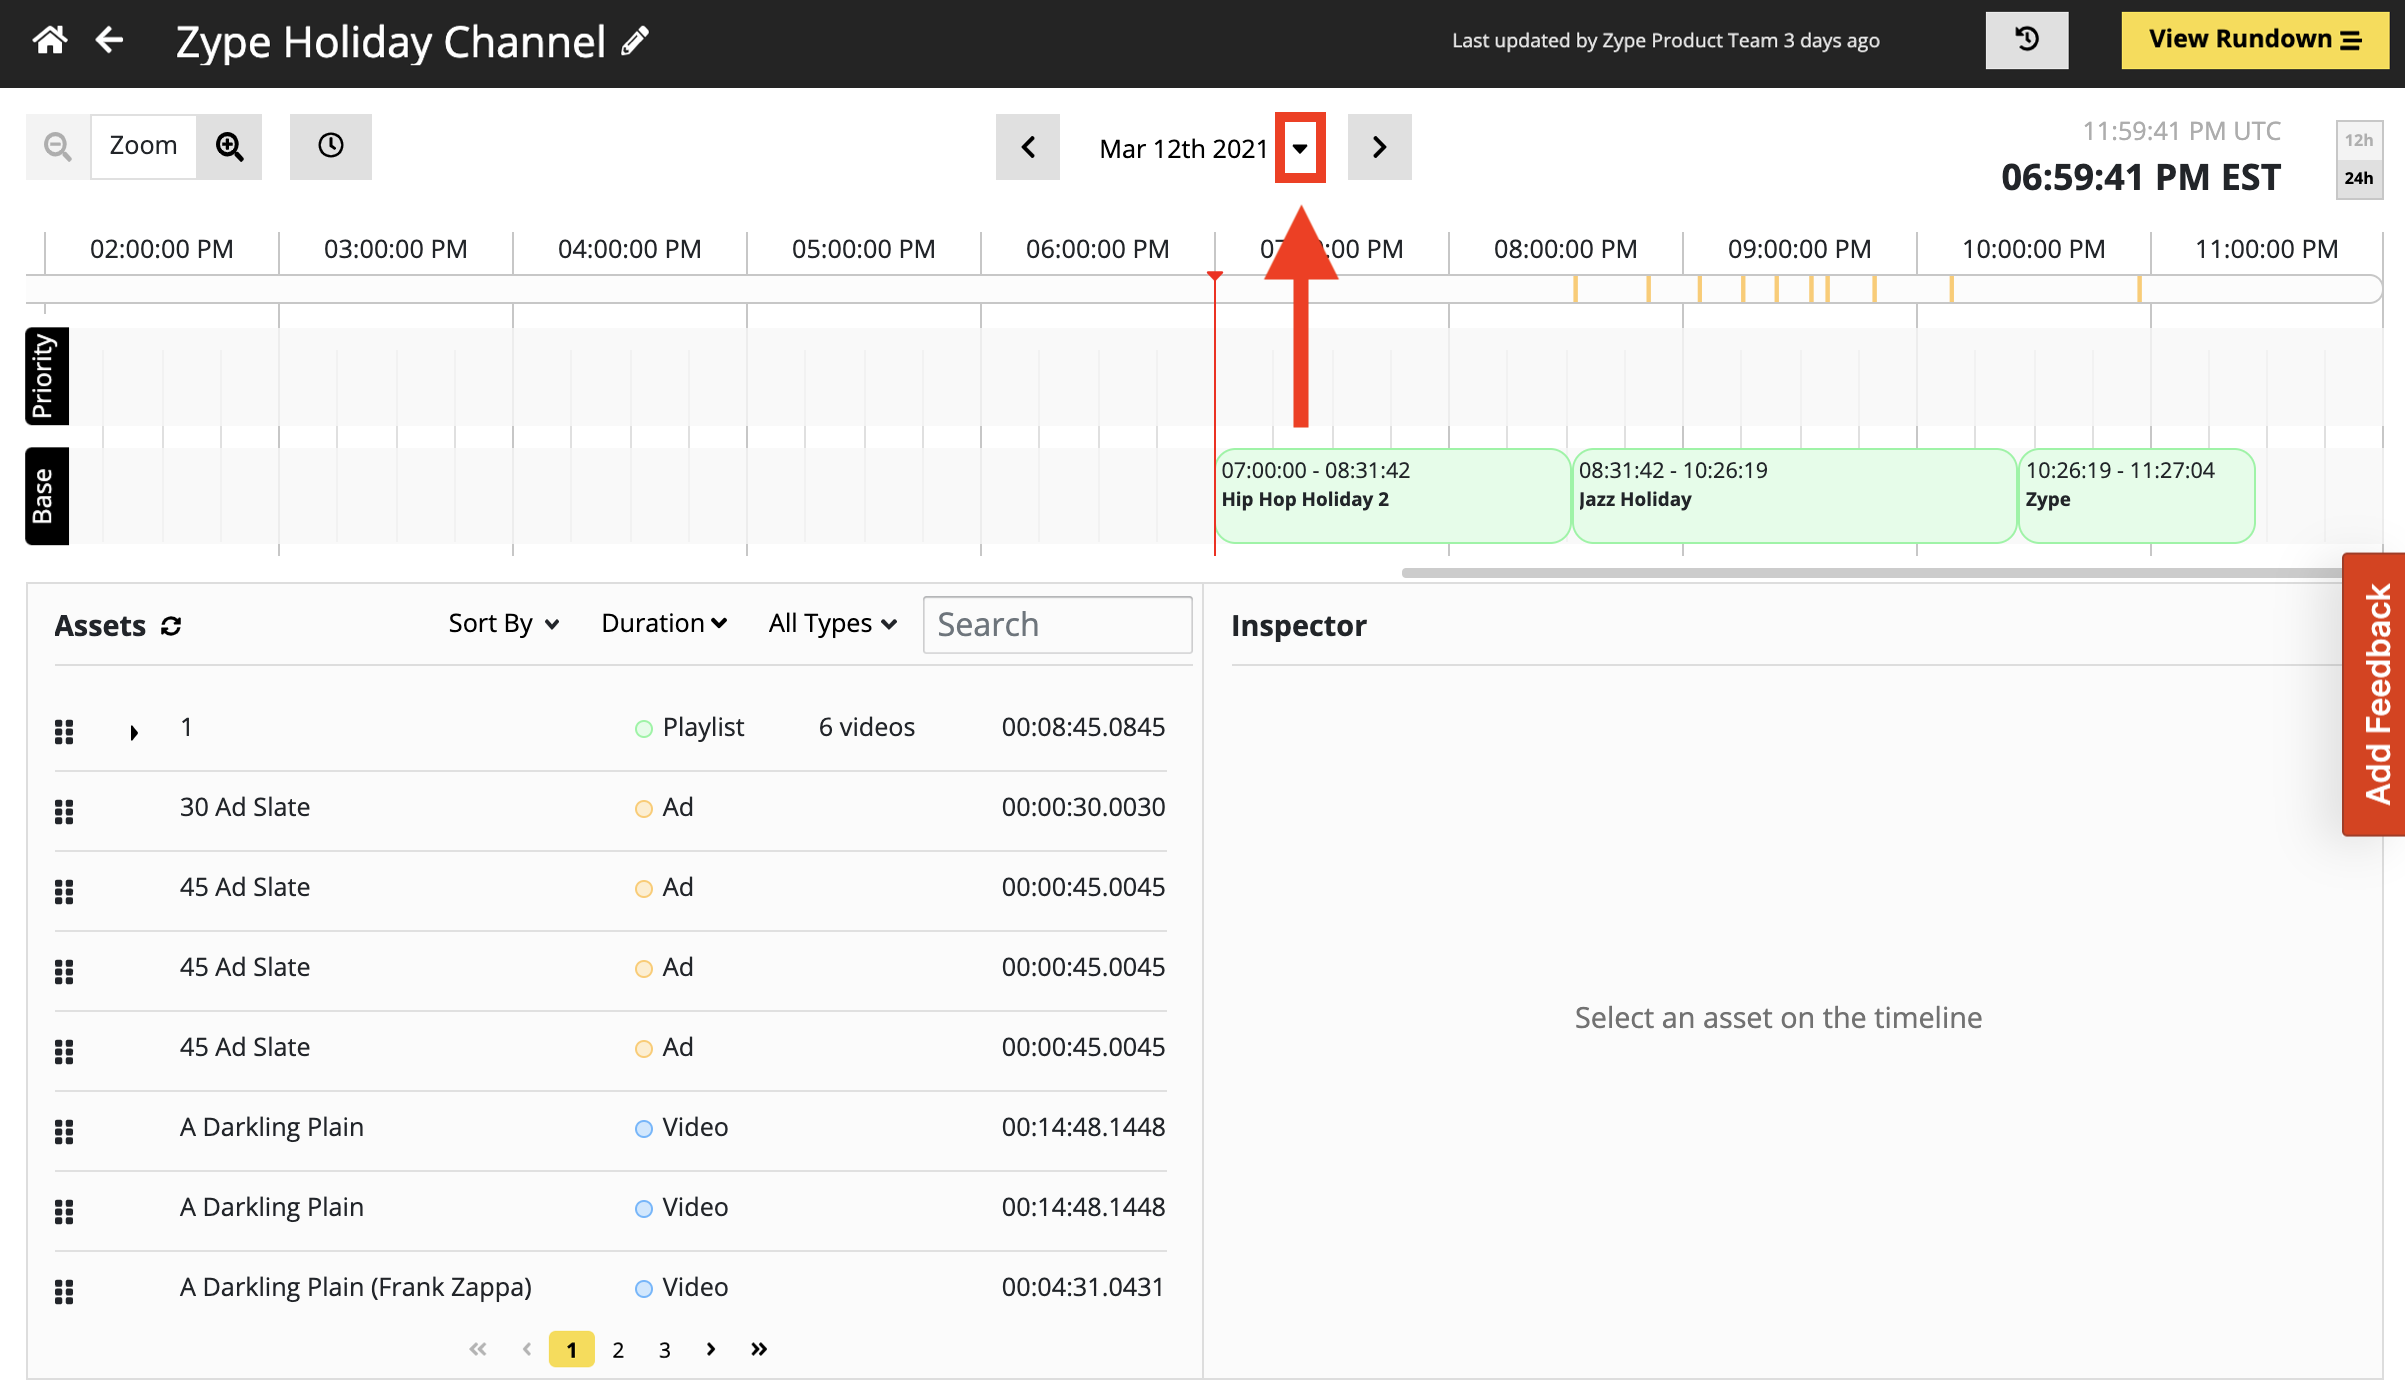
Task: Go to assets page 2
Action: coord(618,1350)
